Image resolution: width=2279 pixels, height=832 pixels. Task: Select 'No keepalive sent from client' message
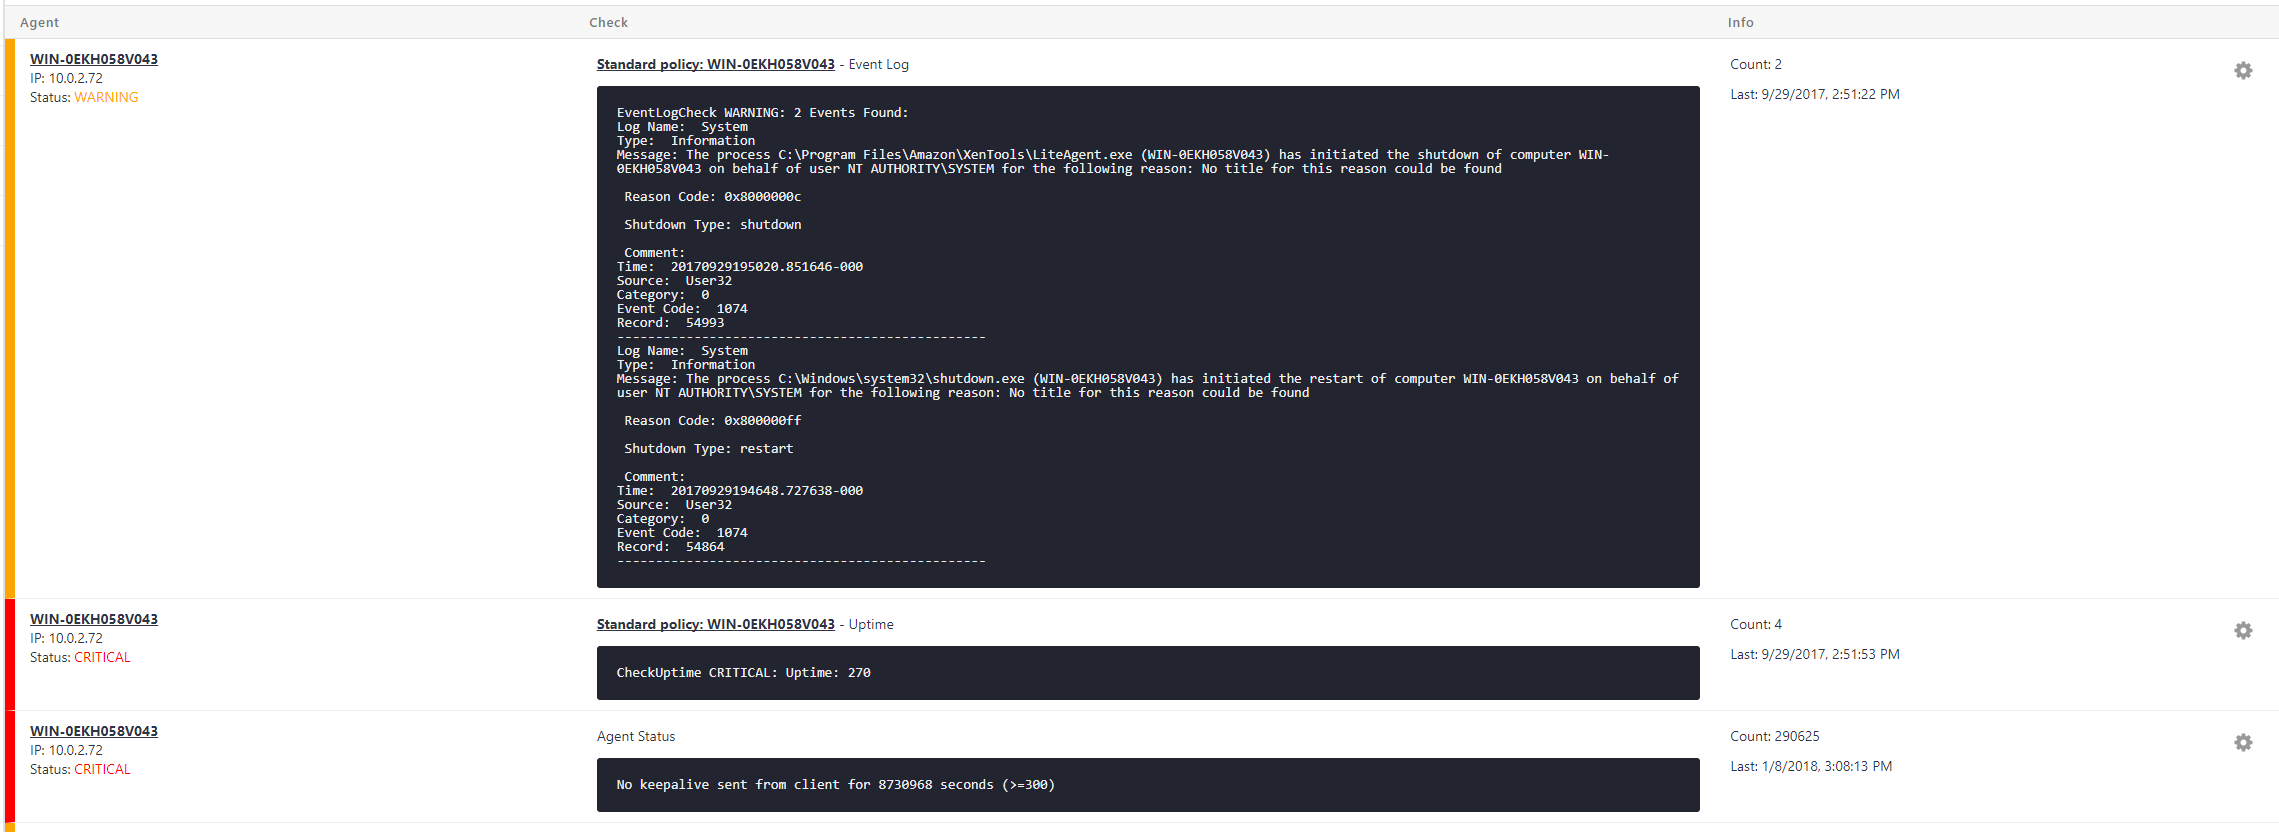click(x=836, y=785)
